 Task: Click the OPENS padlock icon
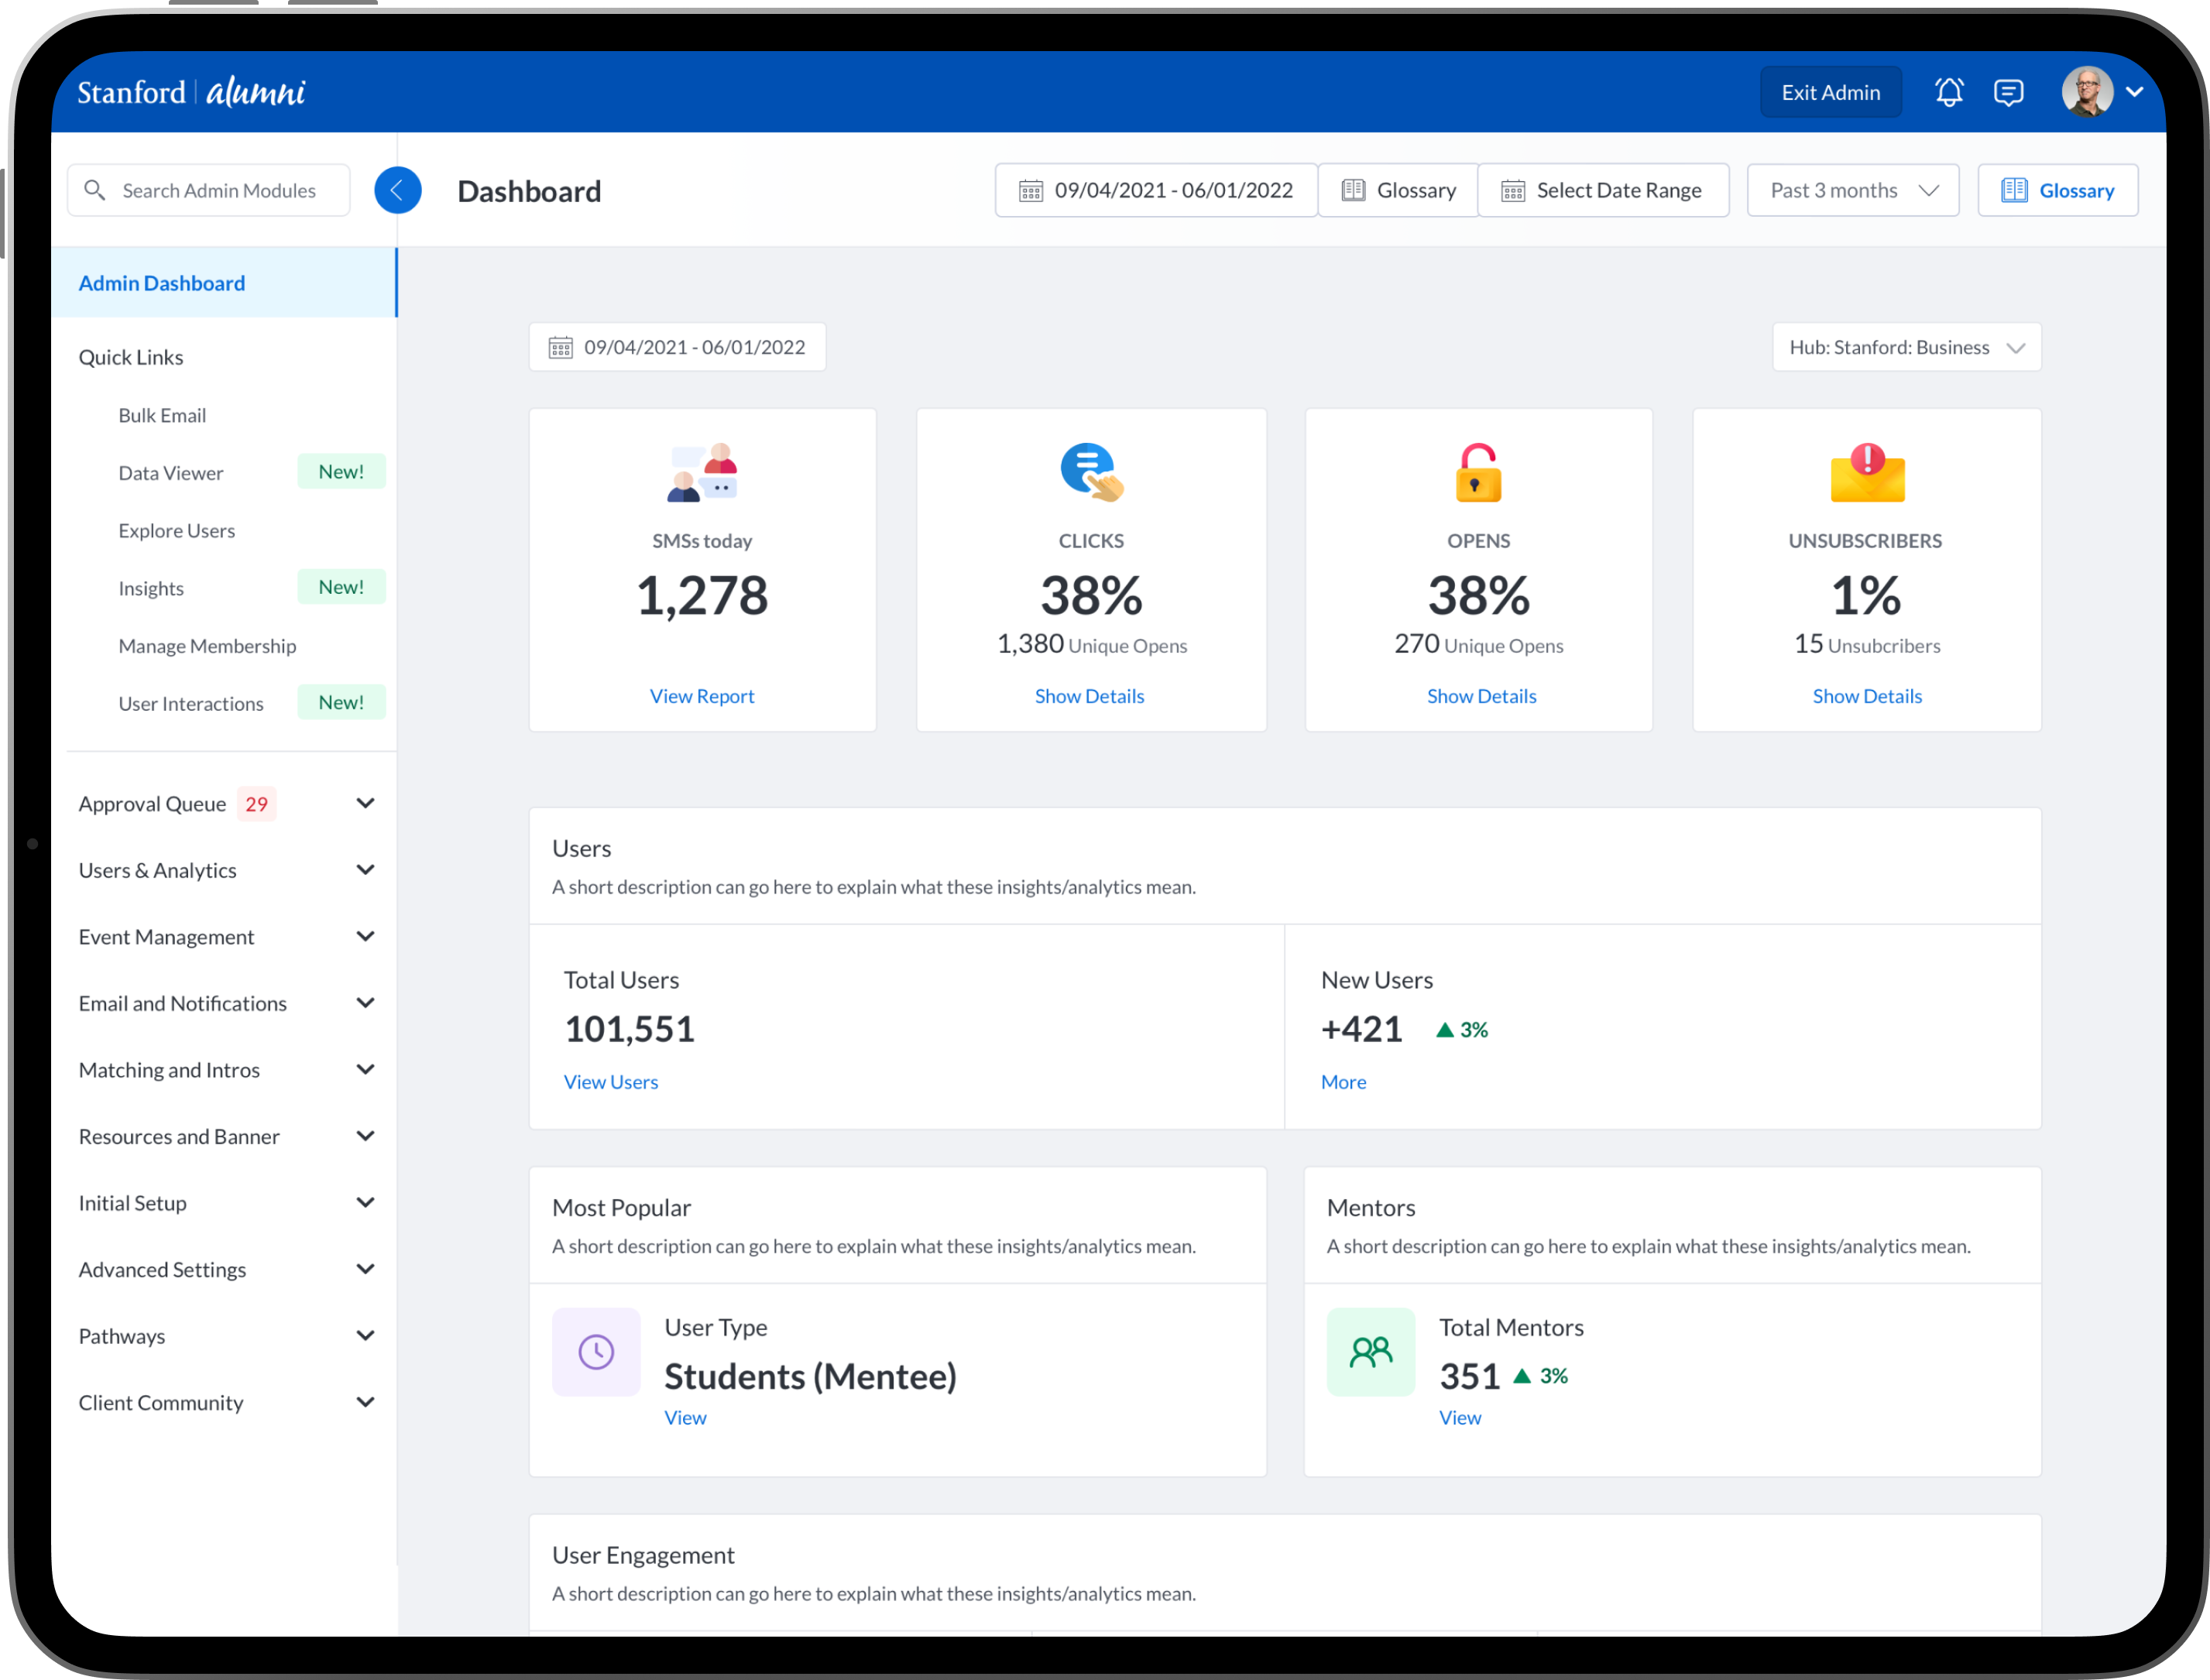click(x=1478, y=472)
